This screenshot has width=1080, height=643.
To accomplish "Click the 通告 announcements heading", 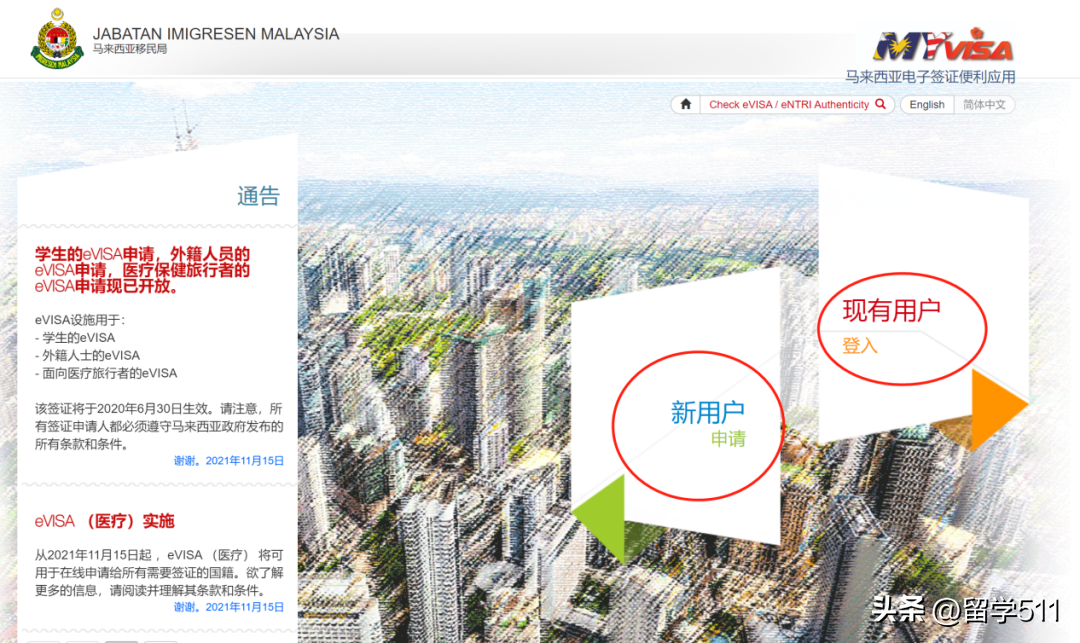I will (258, 196).
